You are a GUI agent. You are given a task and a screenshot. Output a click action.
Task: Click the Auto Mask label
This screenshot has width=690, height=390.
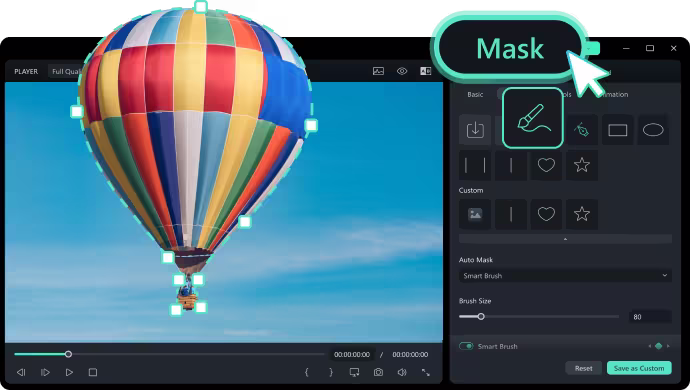[476, 260]
